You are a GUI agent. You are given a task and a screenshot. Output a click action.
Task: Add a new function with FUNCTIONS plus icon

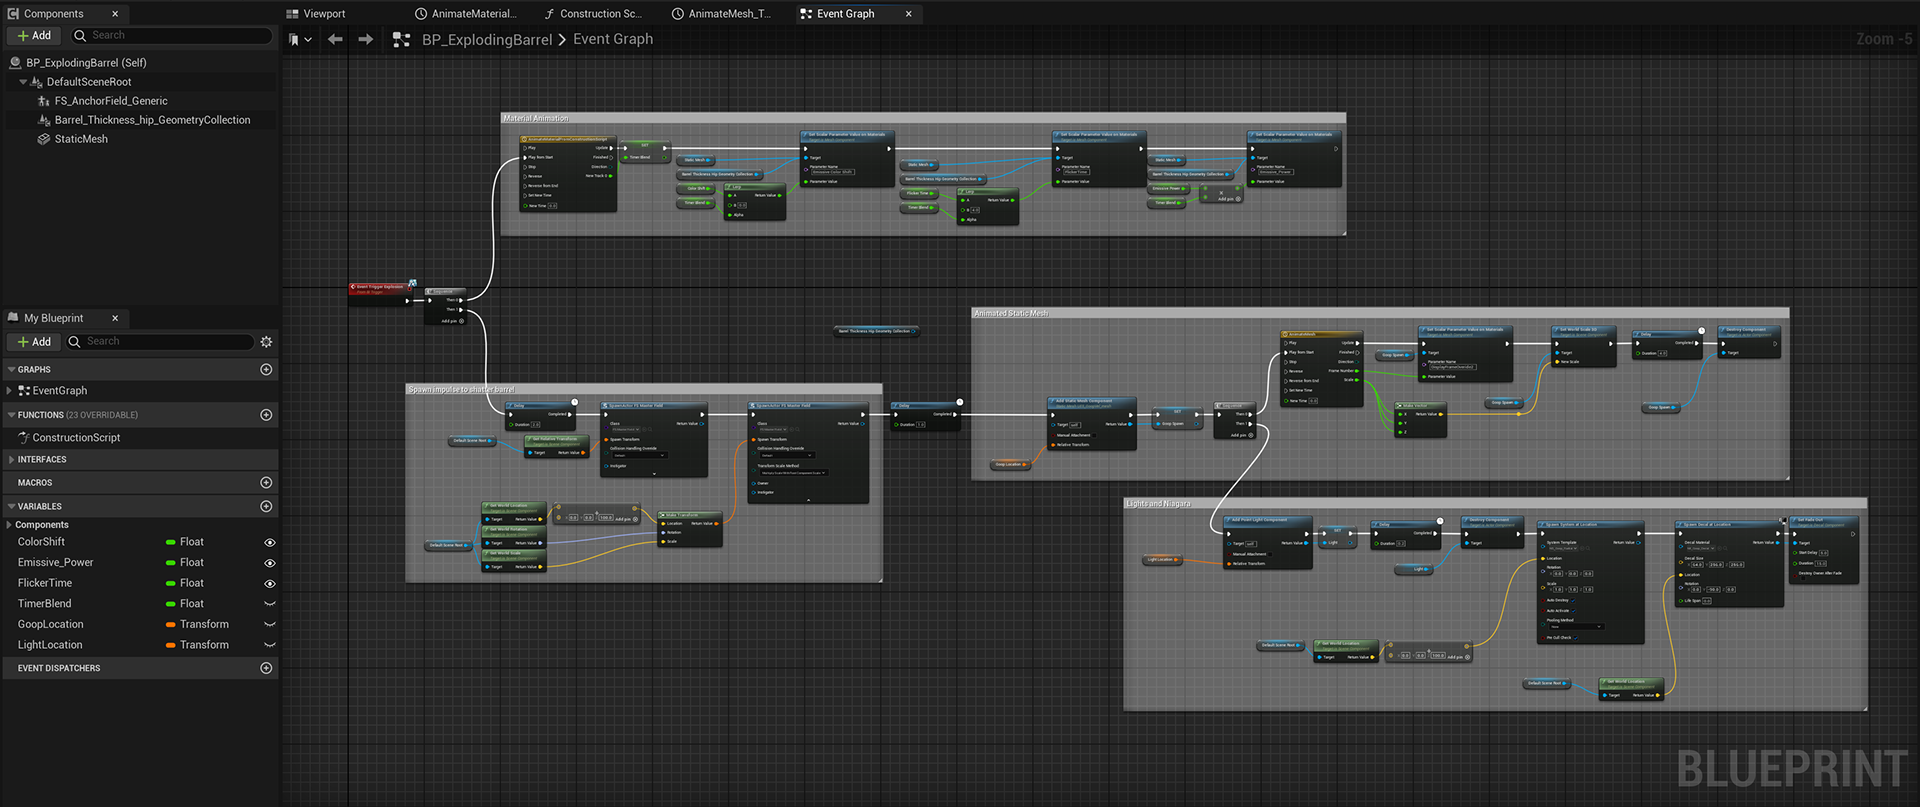coord(266,415)
